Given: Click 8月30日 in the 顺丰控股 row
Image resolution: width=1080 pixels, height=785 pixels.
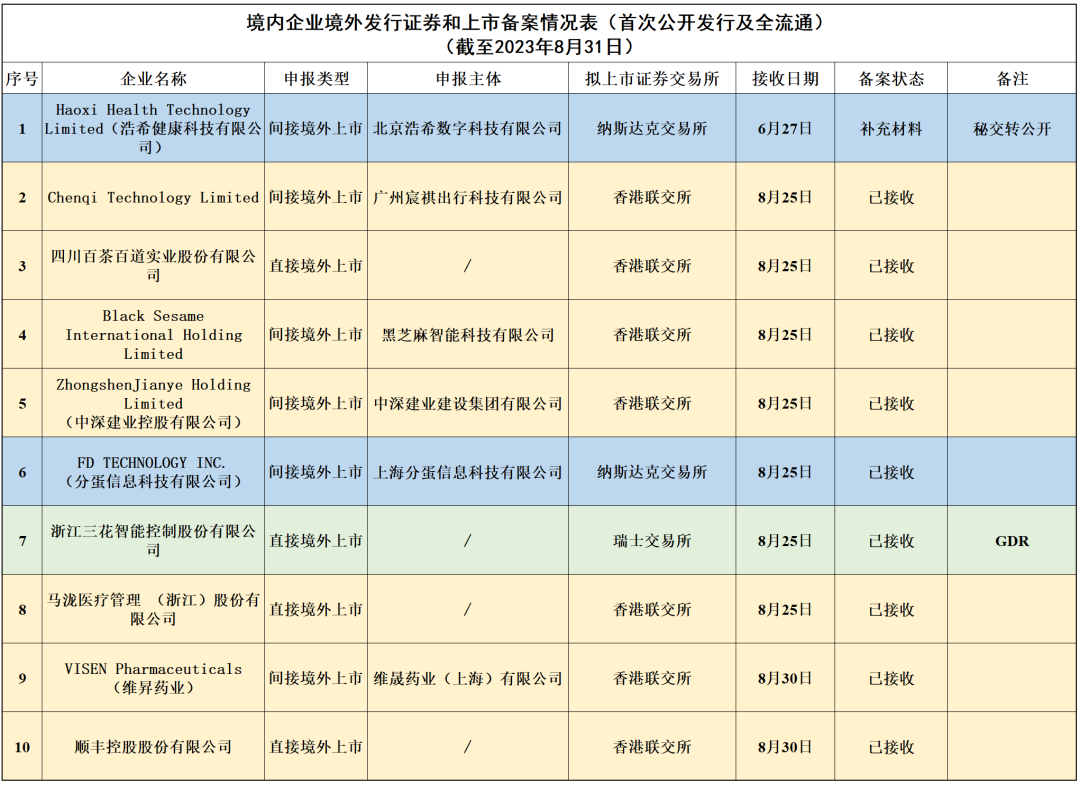Looking at the screenshot, I should tap(785, 747).
